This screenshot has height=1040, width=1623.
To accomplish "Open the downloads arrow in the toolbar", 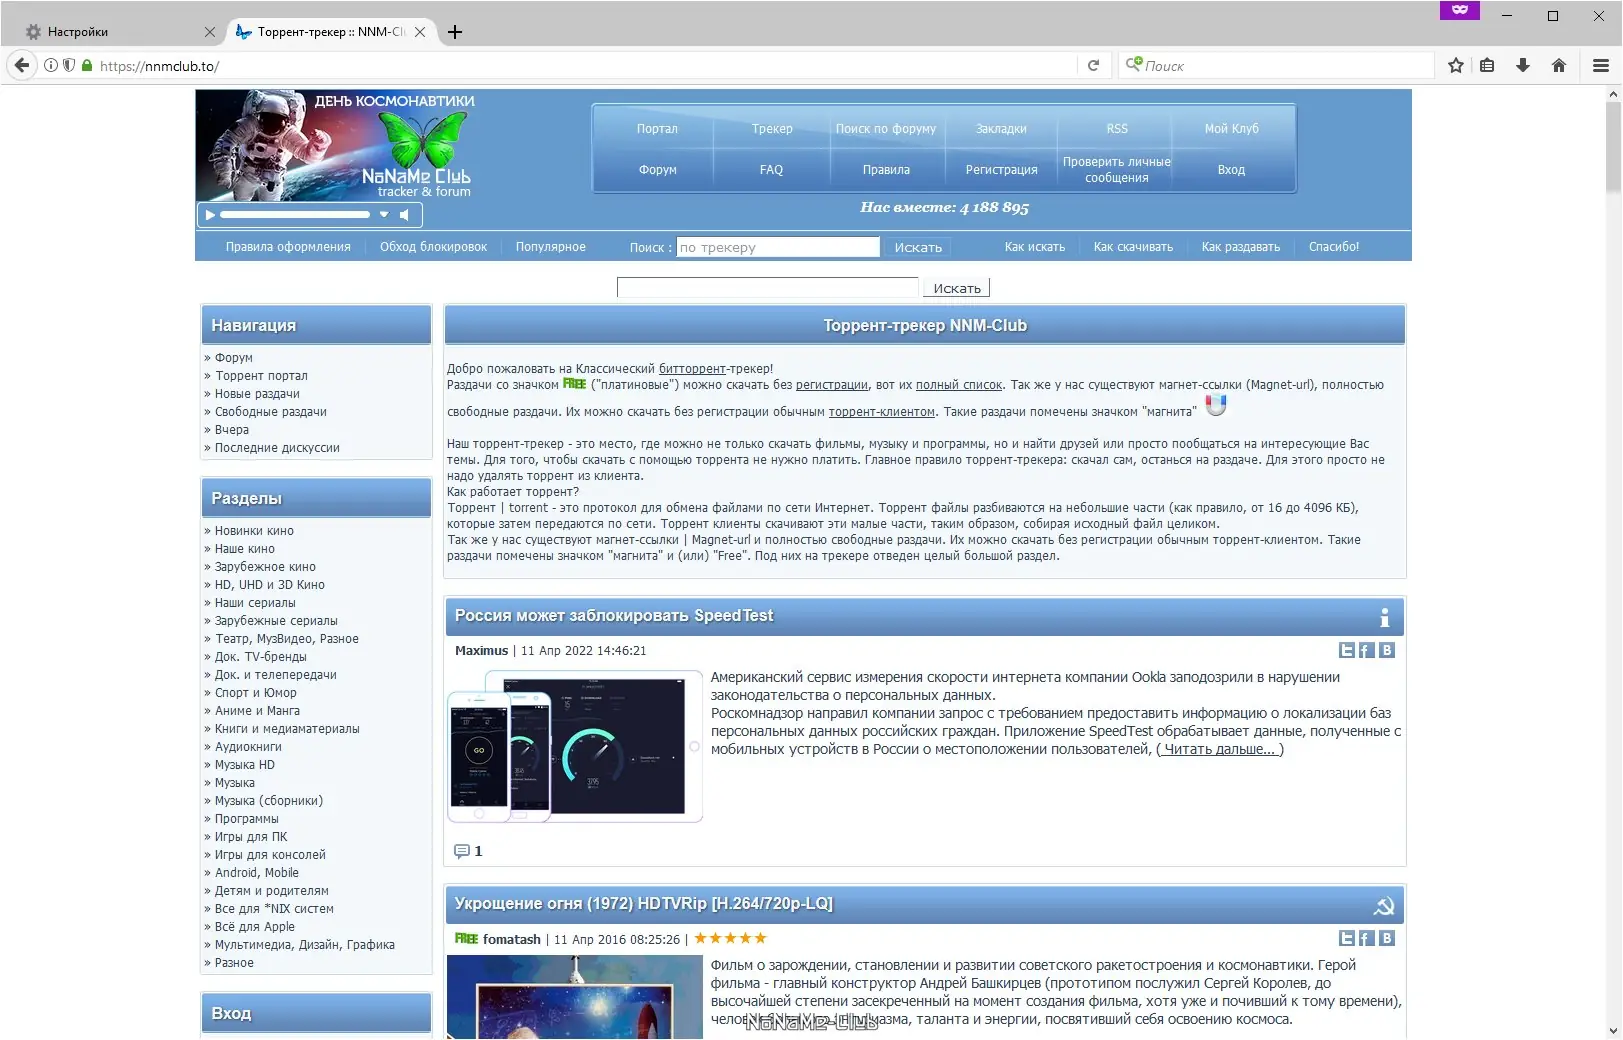I will pos(1523,66).
